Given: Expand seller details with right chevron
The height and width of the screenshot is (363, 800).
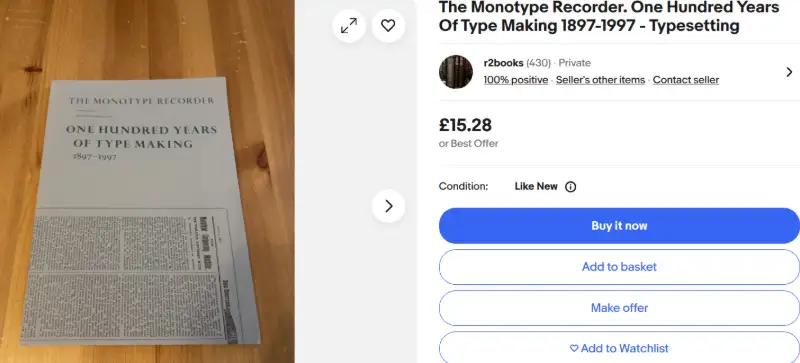Looking at the screenshot, I should coord(789,72).
